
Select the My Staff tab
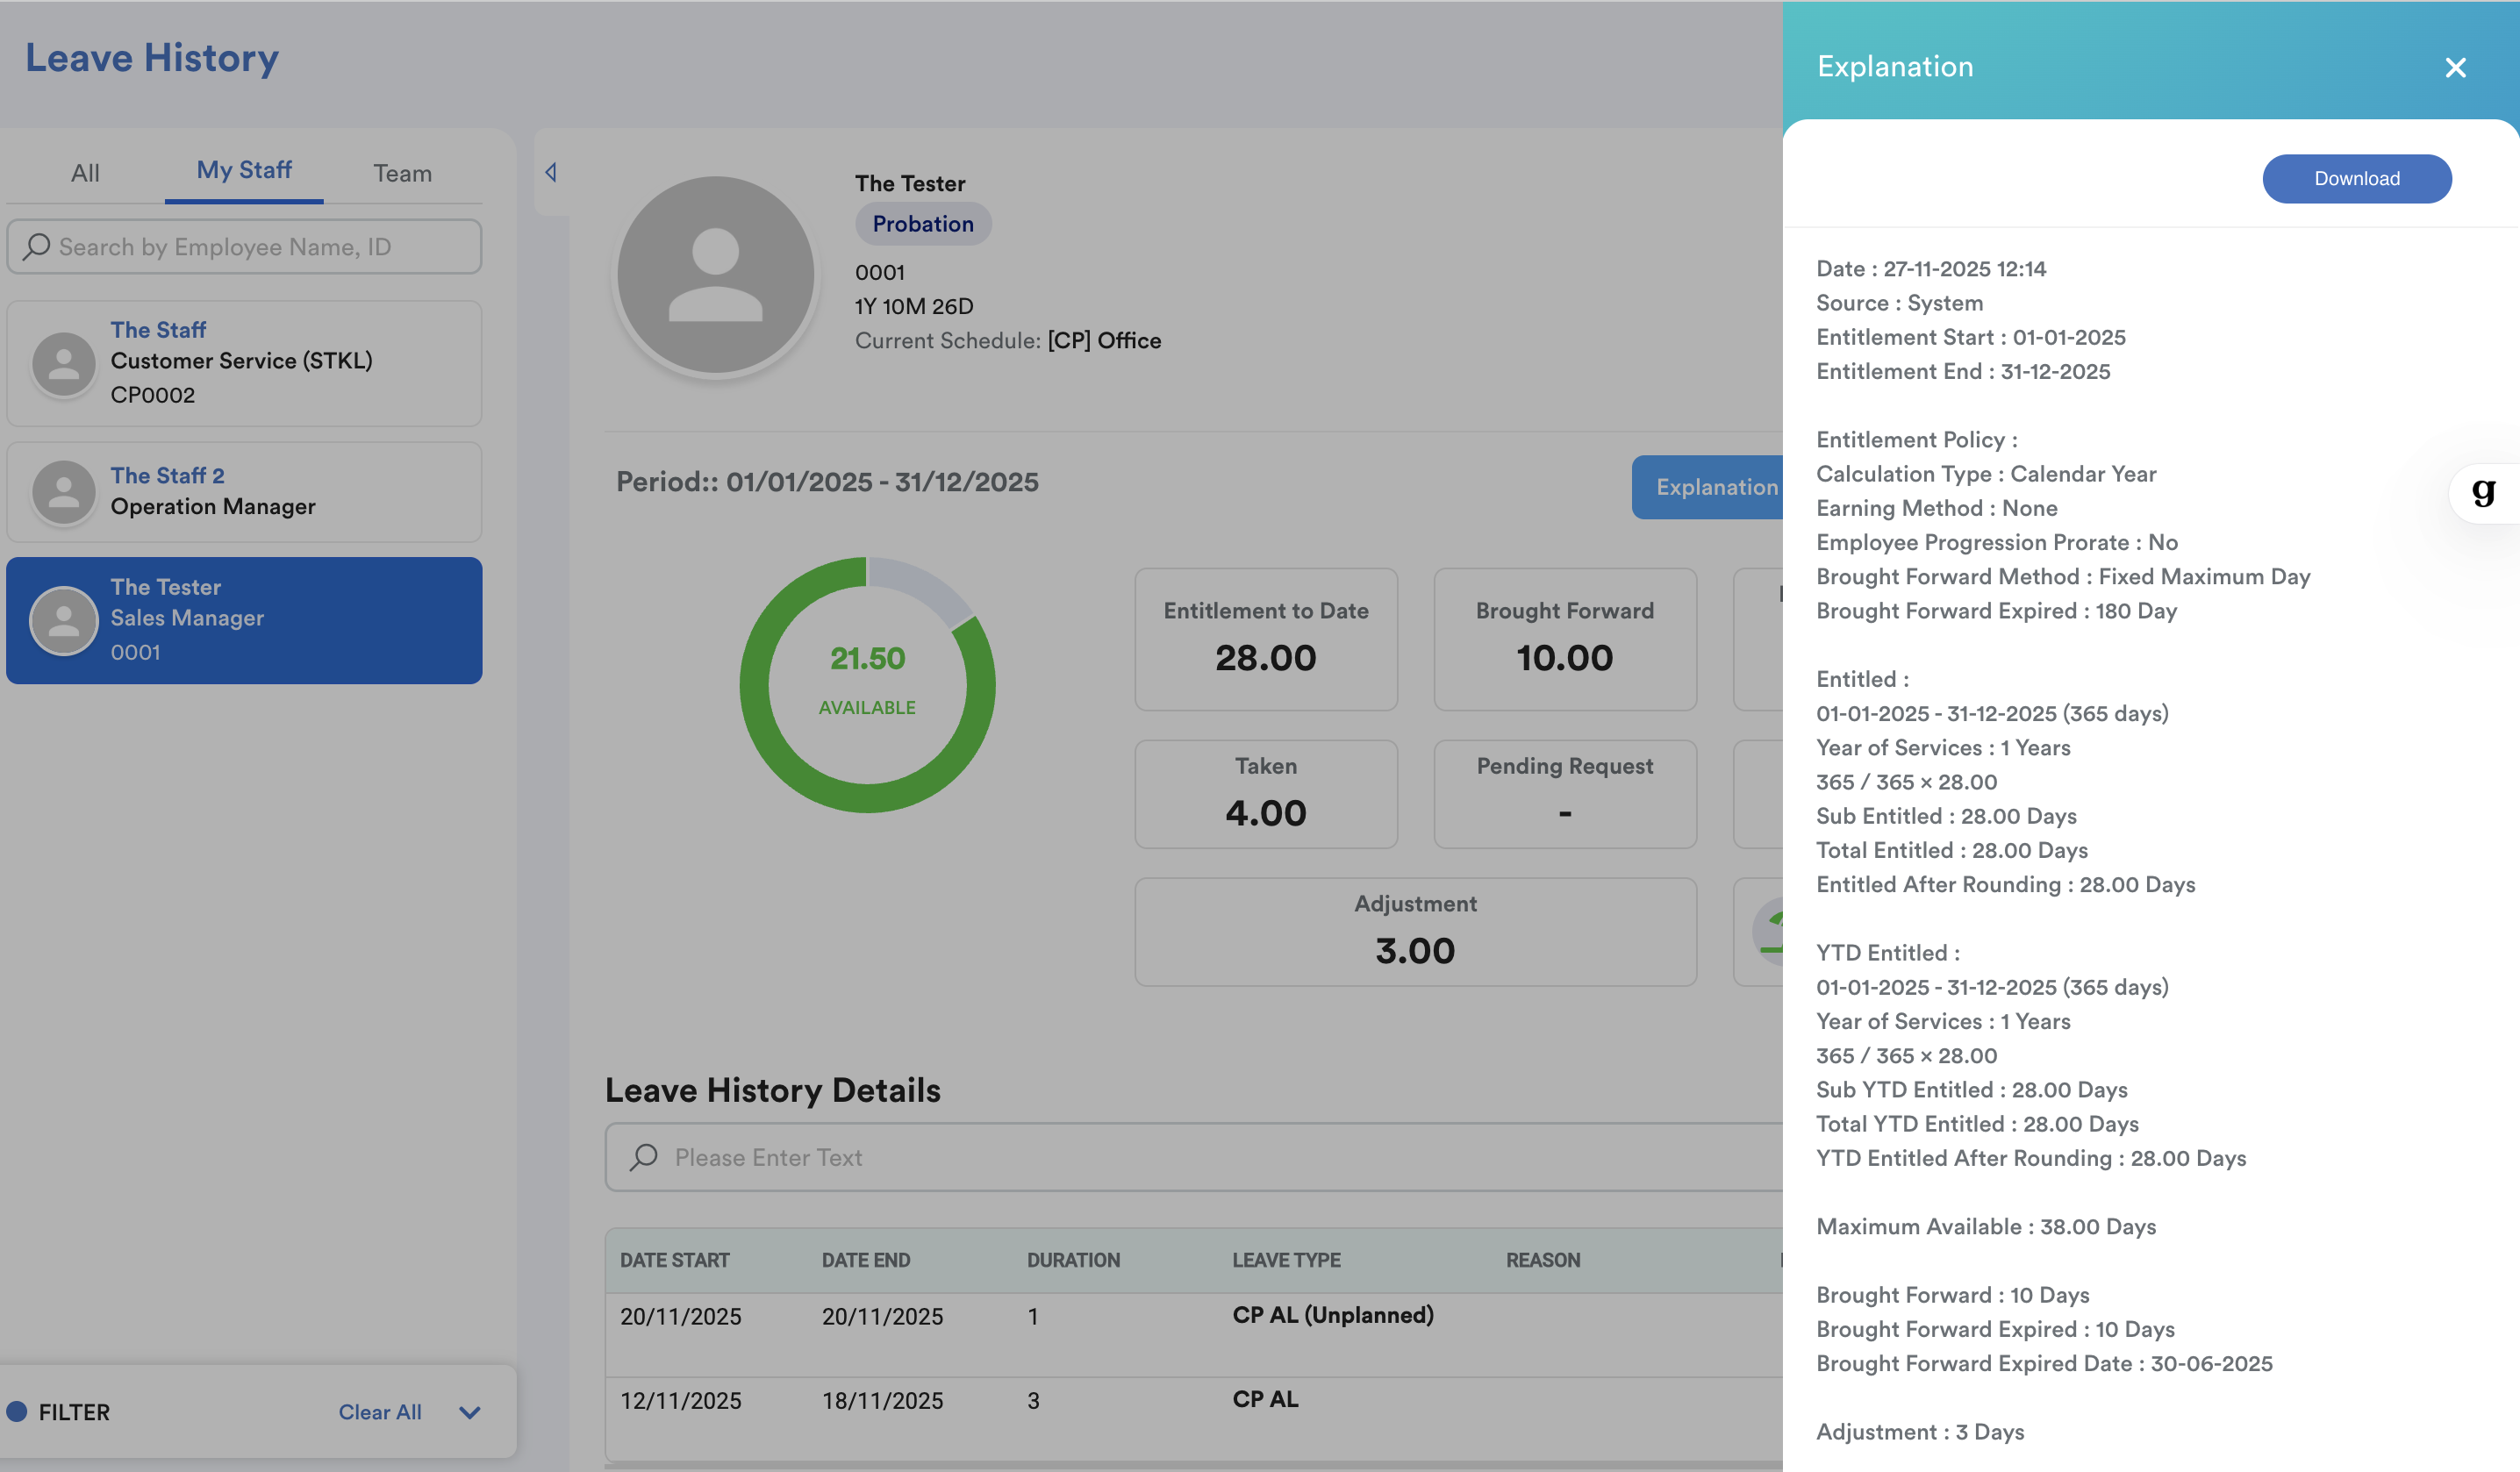(x=244, y=170)
